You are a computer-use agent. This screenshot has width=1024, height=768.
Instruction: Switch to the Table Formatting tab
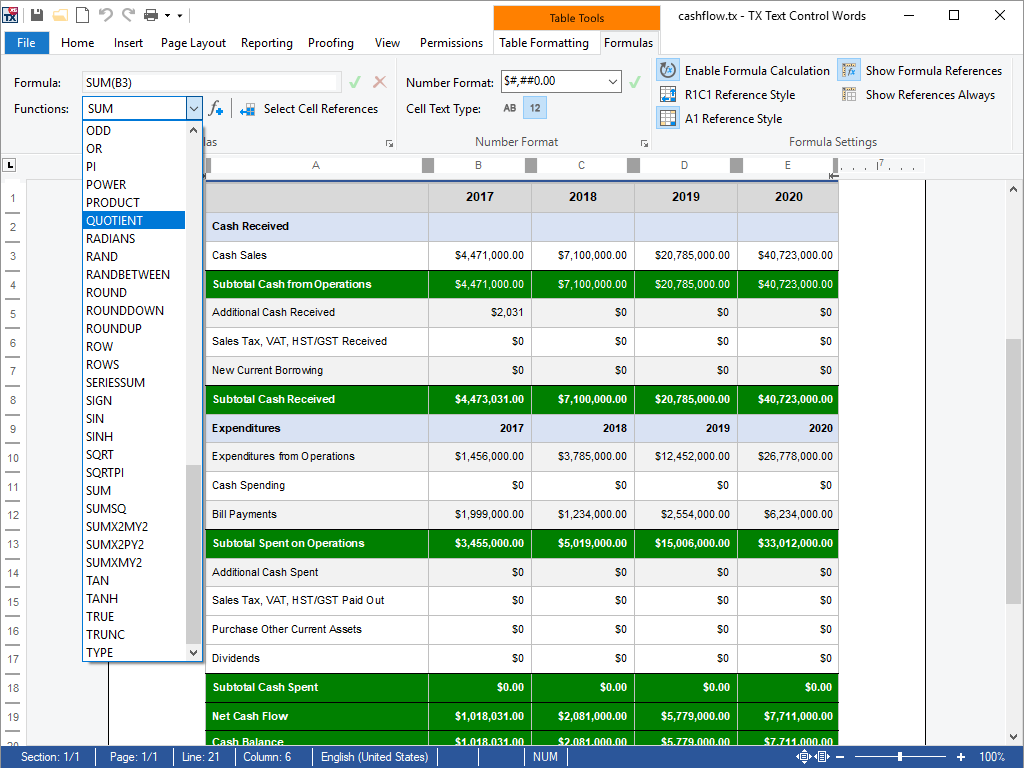(x=544, y=43)
